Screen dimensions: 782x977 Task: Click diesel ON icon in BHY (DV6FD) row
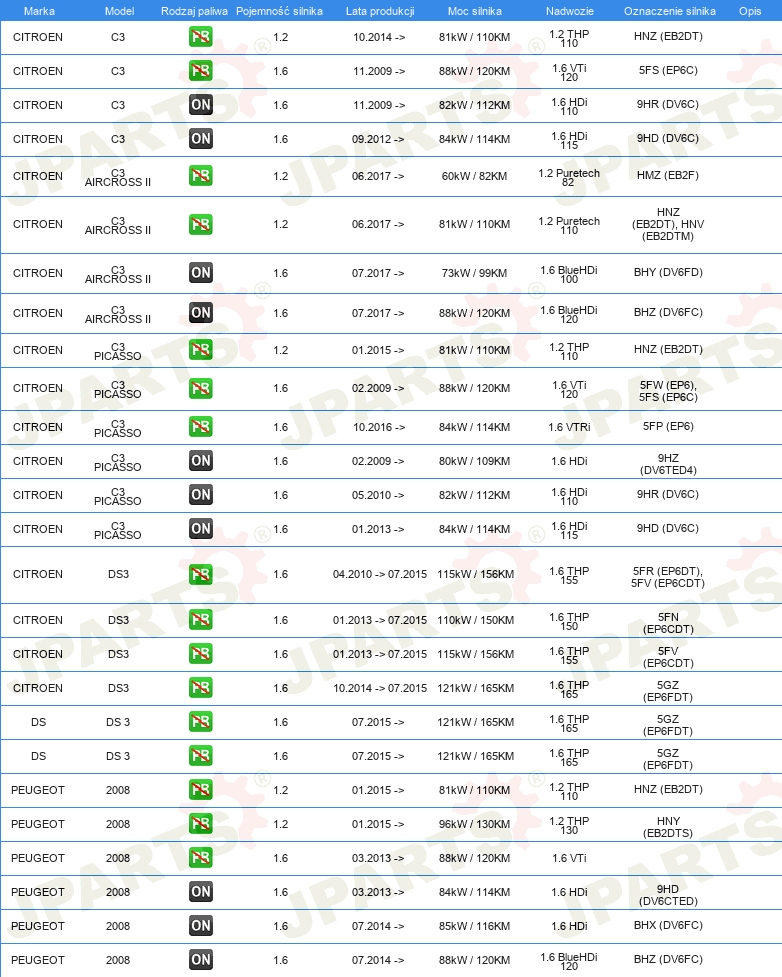[x=201, y=272]
